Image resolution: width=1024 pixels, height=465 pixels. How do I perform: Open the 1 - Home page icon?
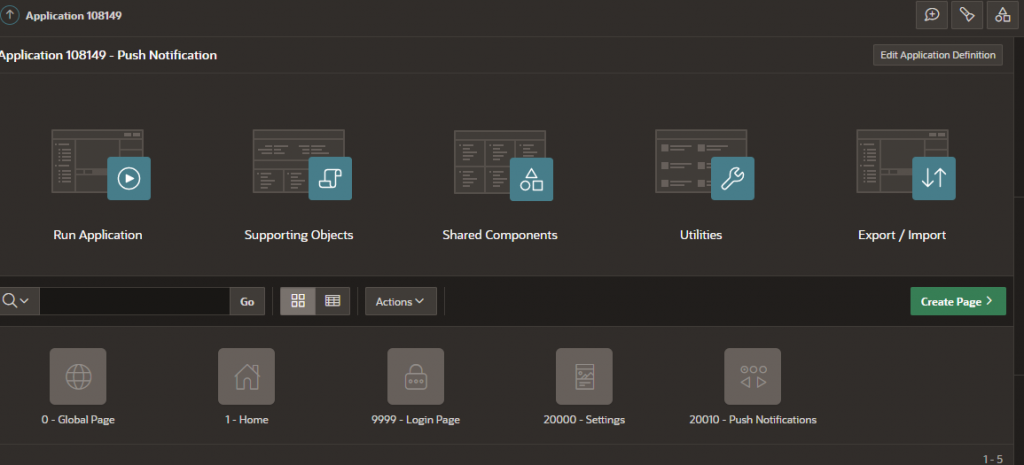pos(246,377)
